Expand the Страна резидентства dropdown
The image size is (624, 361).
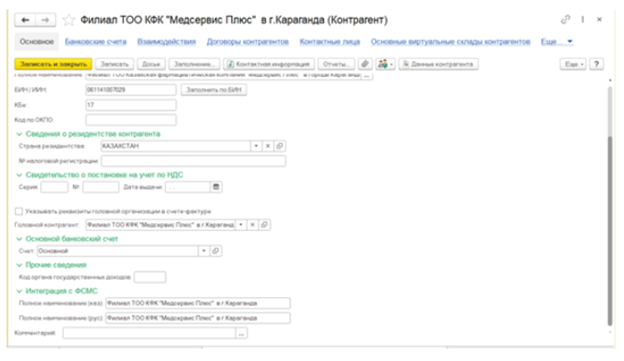tap(256, 146)
